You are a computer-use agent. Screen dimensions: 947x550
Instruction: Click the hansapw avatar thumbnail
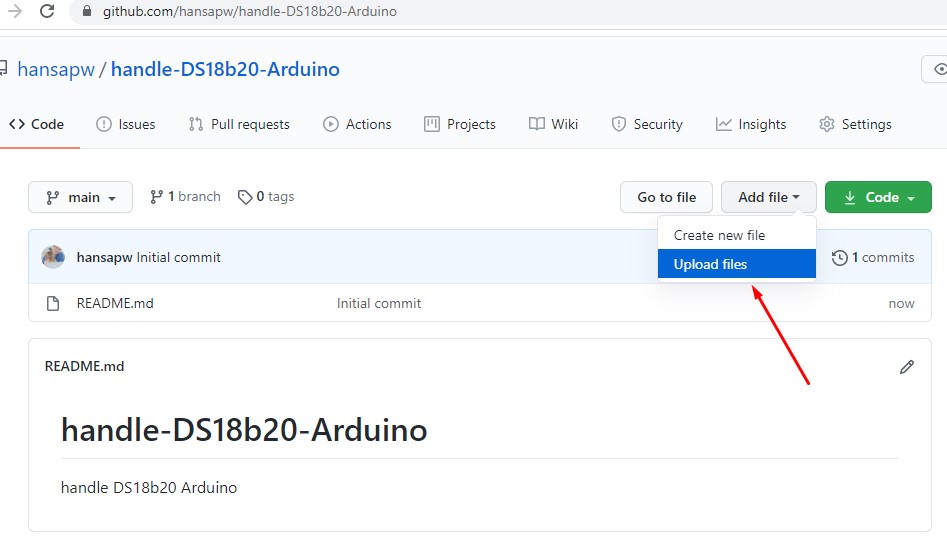click(x=53, y=257)
